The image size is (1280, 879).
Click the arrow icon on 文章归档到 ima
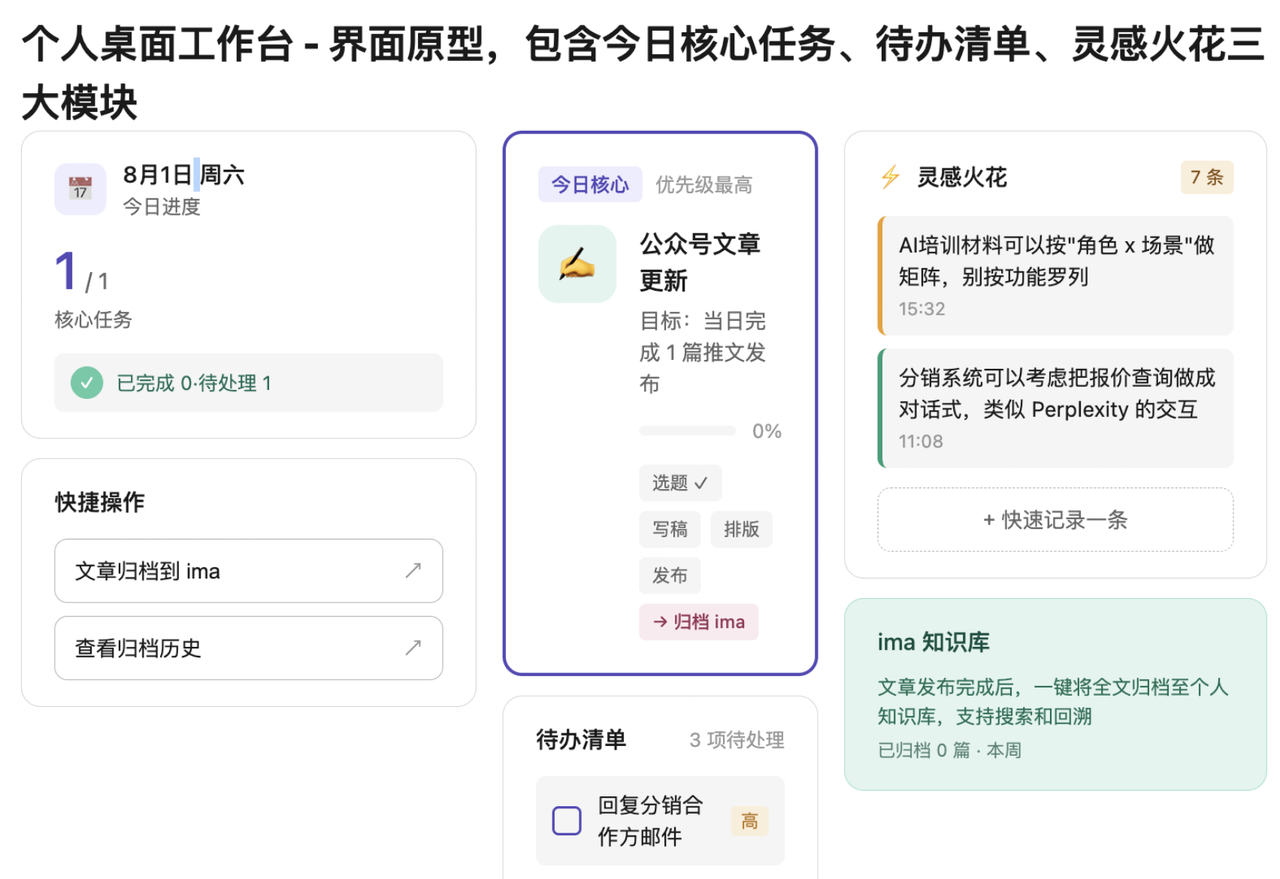click(x=413, y=571)
